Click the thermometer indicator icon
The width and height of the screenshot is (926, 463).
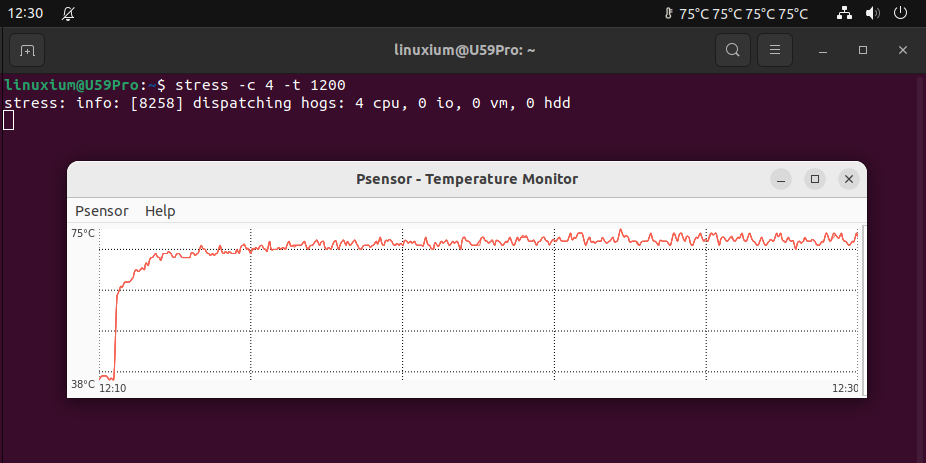click(x=669, y=14)
